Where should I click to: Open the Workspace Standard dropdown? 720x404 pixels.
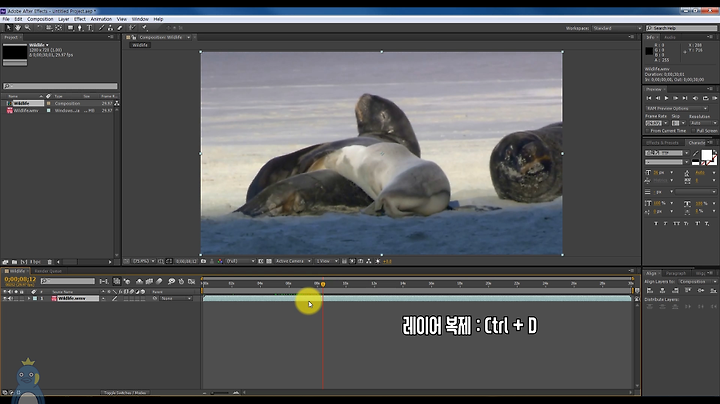(x=617, y=28)
